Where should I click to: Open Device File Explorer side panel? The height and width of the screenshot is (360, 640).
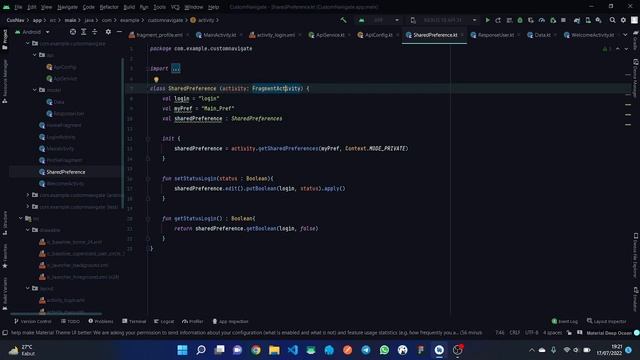point(636,255)
